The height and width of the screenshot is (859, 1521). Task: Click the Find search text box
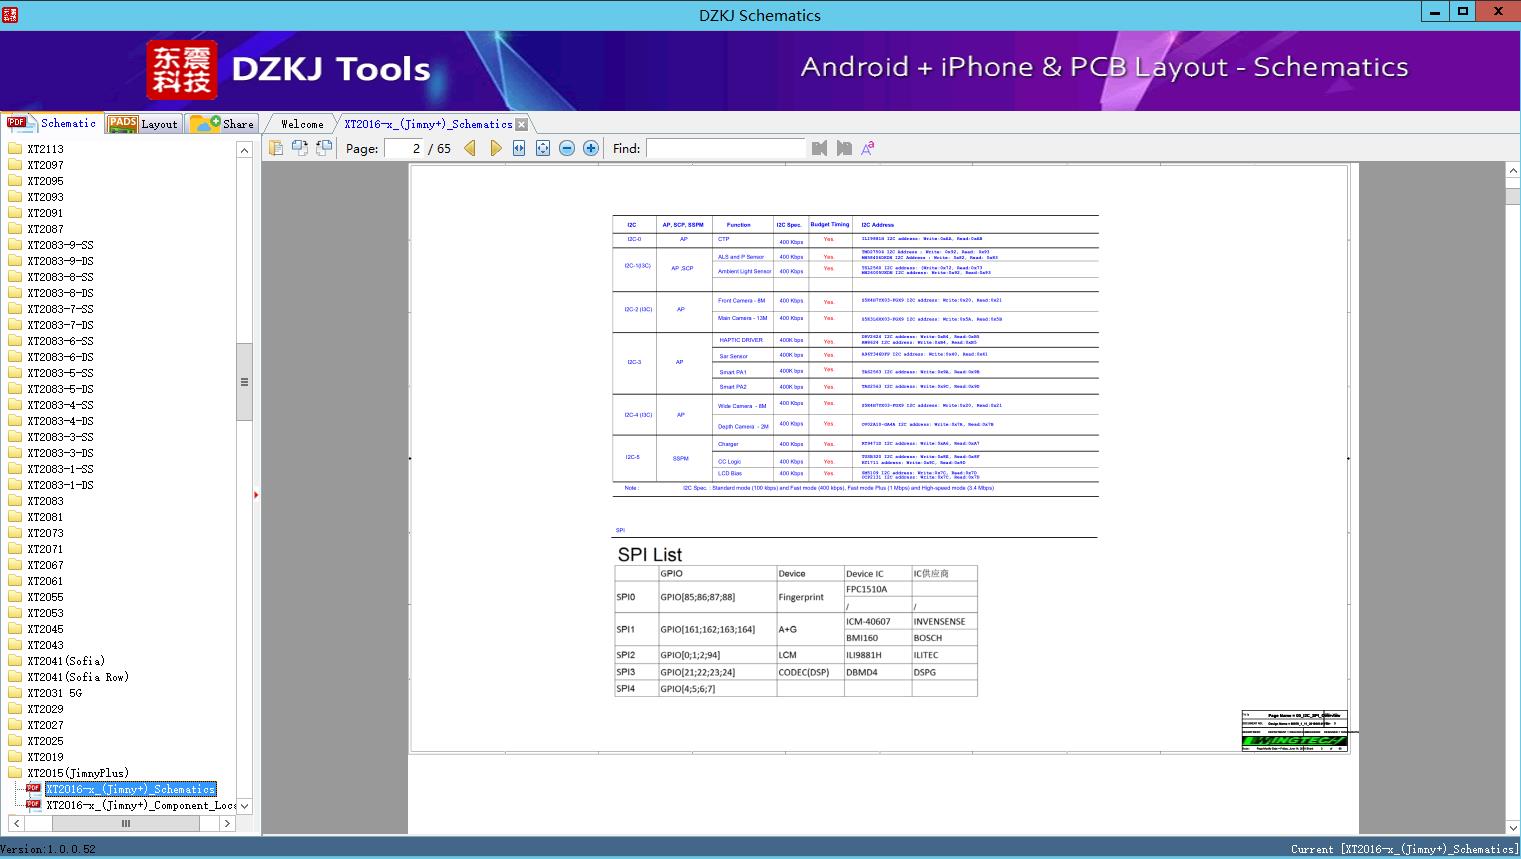726,148
